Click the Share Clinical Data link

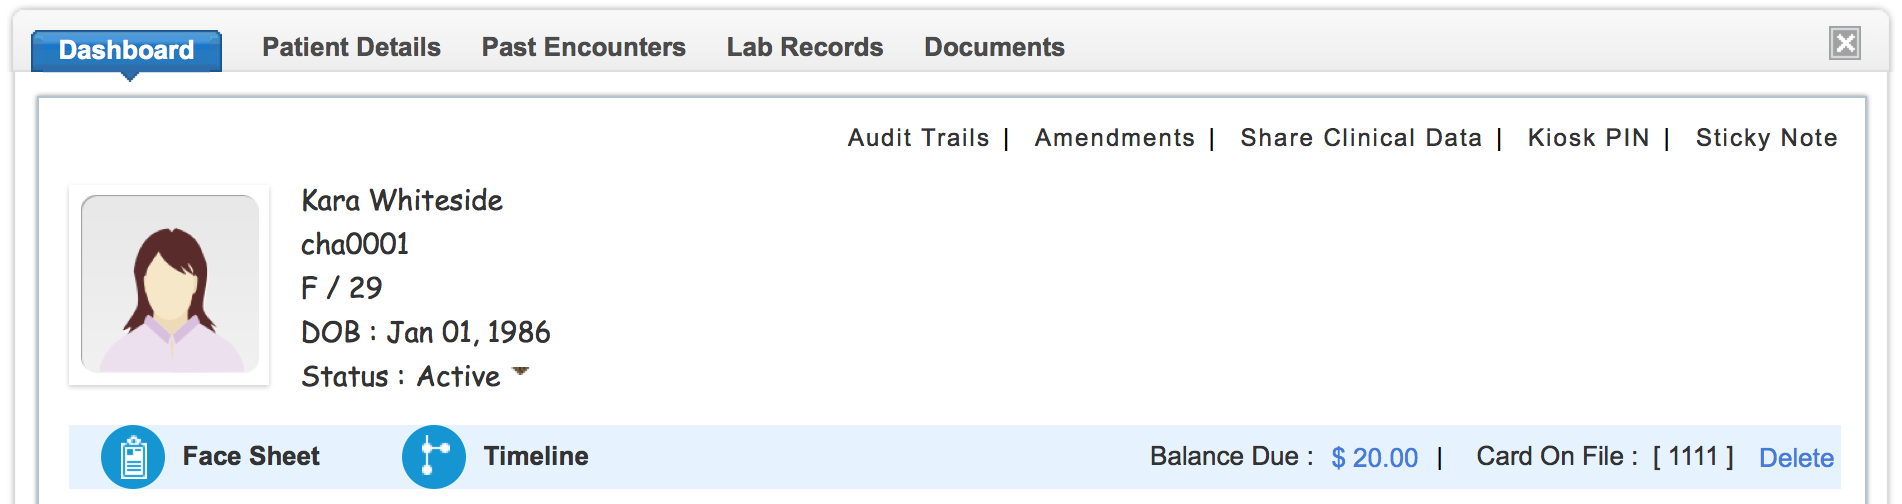point(1361,138)
